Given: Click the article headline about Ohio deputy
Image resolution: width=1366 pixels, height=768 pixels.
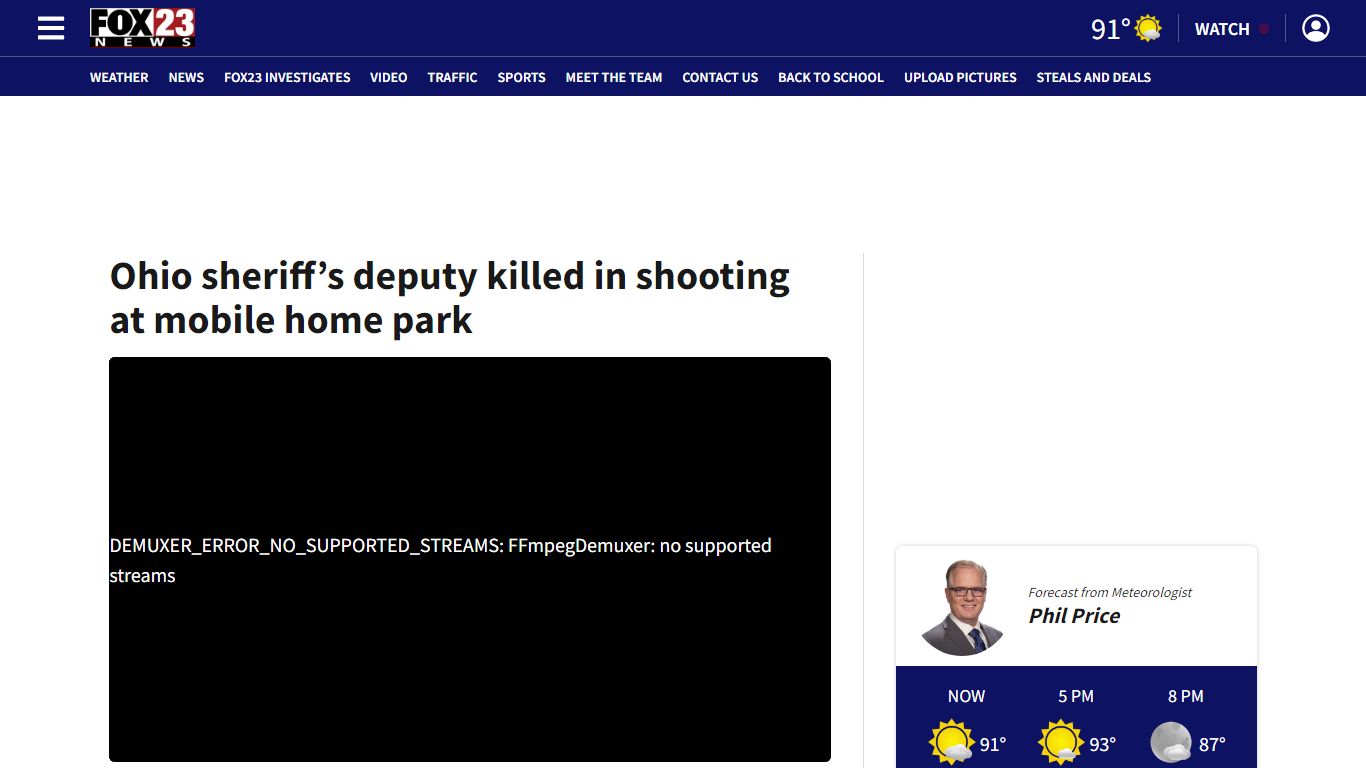Looking at the screenshot, I should tap(449, 298).
